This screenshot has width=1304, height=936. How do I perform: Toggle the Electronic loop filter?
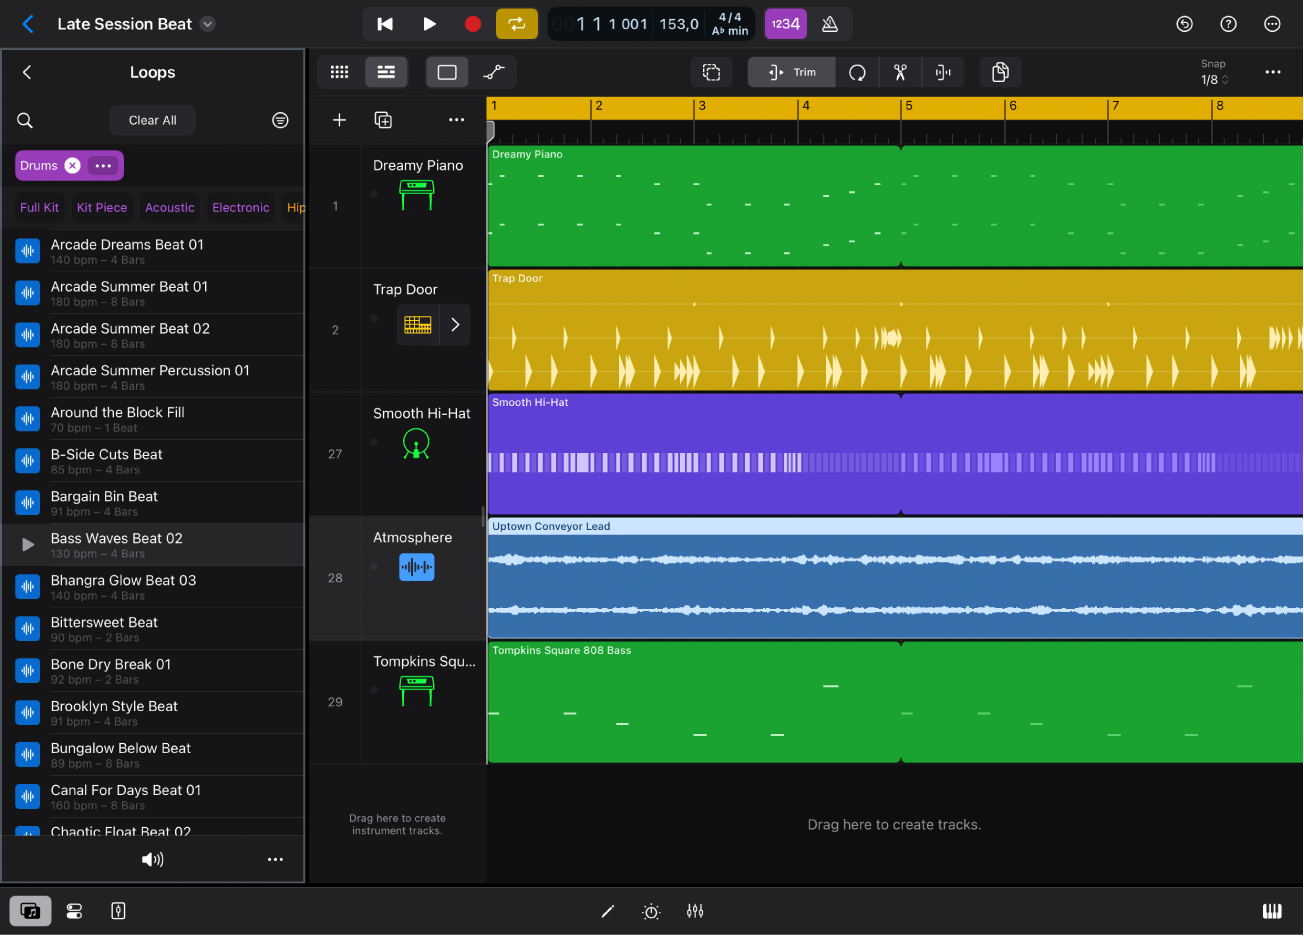(240, 207)
